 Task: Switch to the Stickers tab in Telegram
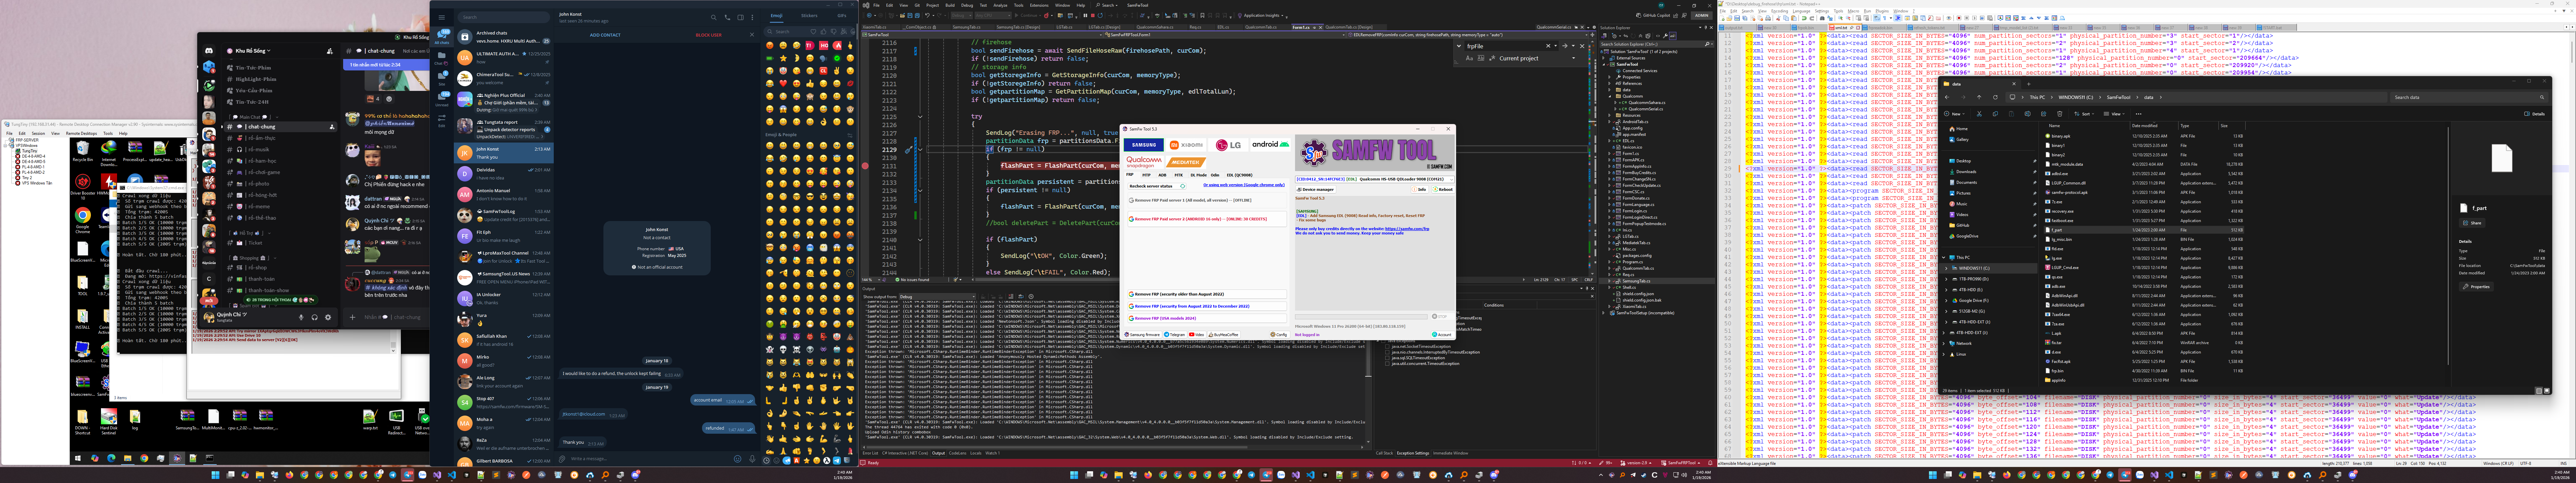(809, 16)
